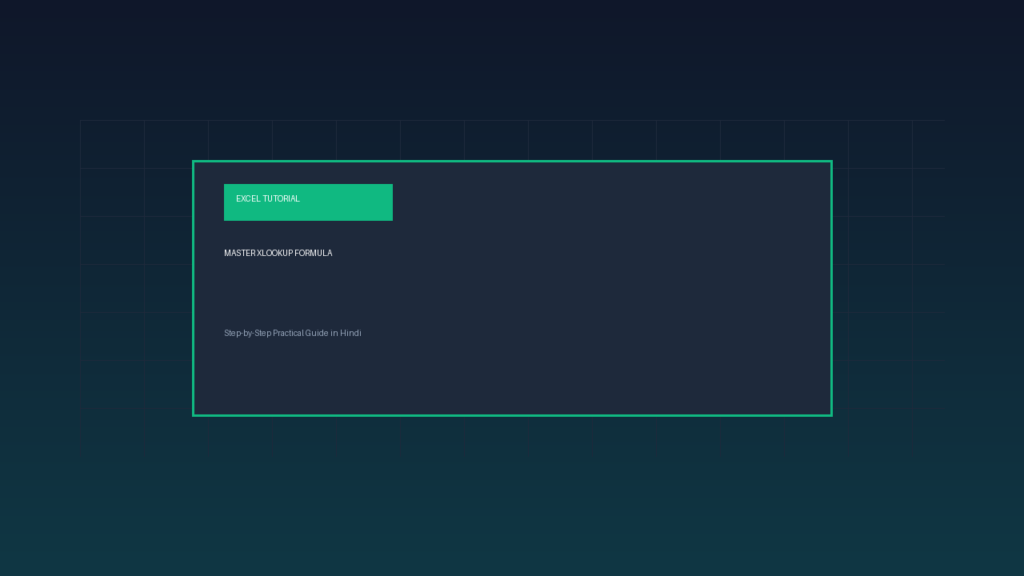Screen dimensions: 1024x576
Task: Click the card's green top border
Action: (512, 161)
